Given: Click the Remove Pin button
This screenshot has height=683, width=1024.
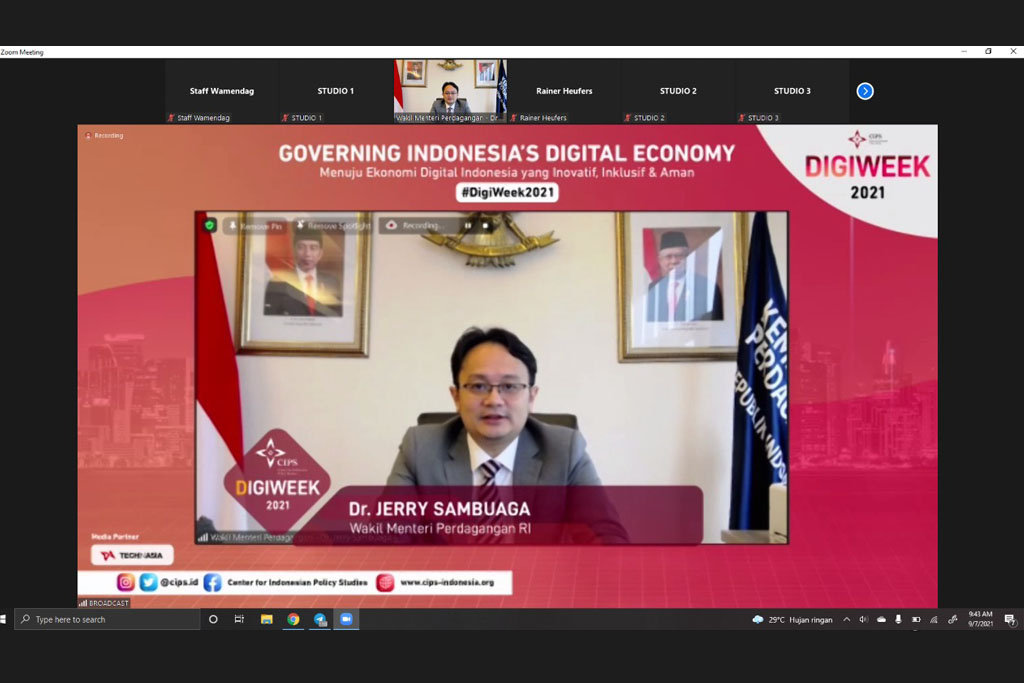Looking at the screenshot, I should pyautogui.click(x=255, y=226).
